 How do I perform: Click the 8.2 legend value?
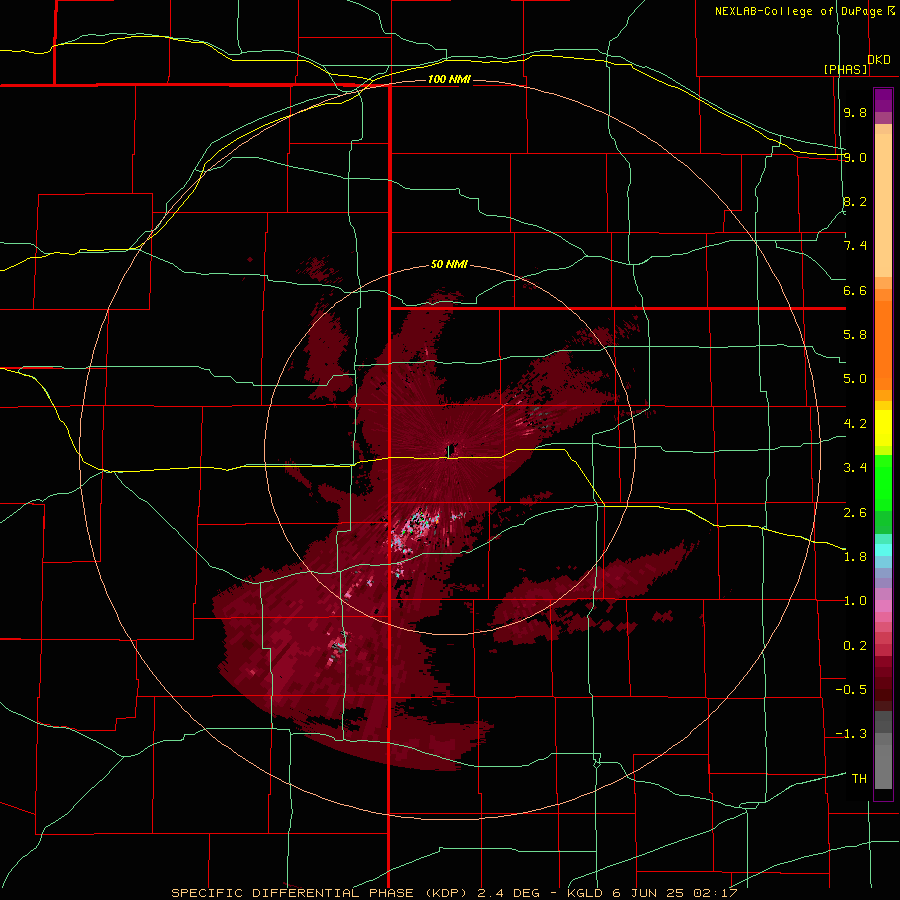pos(855,201)
